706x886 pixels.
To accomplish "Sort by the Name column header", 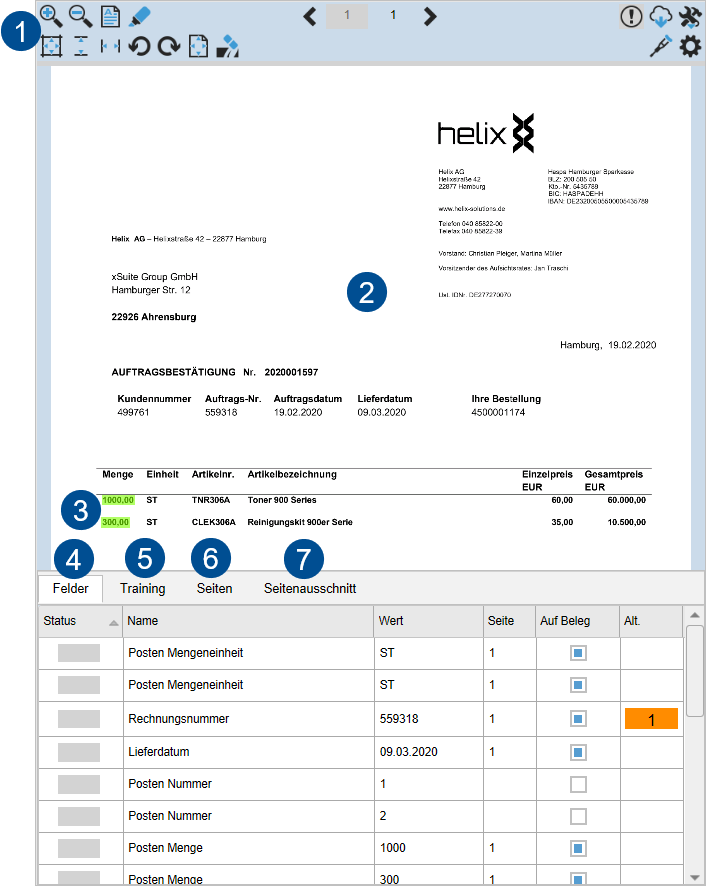I will pos(248,620).
